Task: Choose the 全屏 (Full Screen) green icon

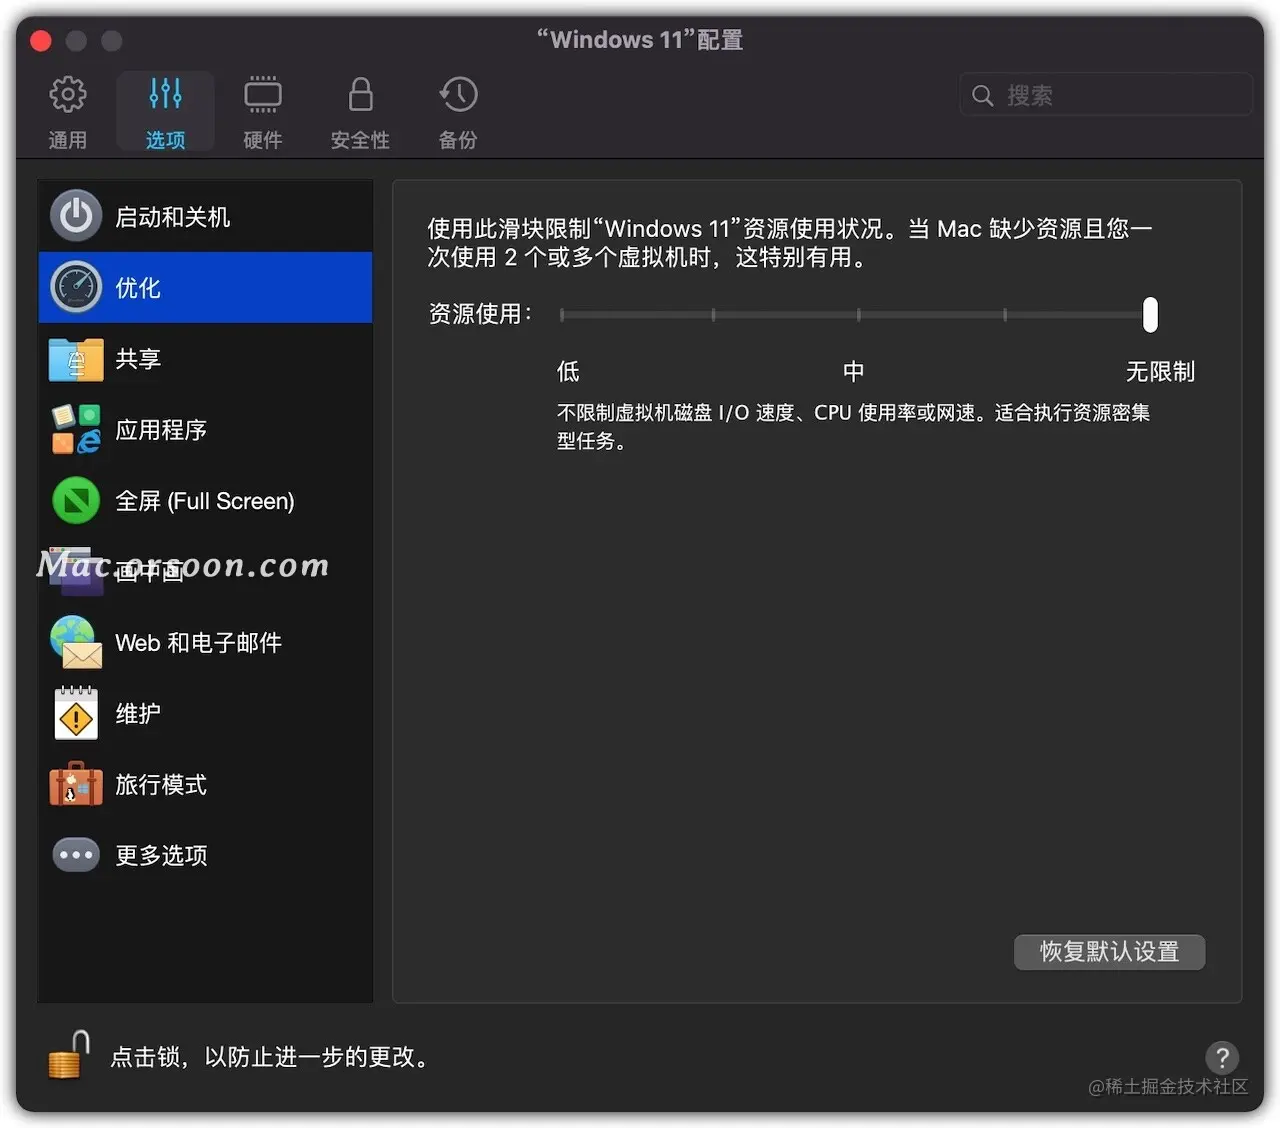Action: pos(76,500)
